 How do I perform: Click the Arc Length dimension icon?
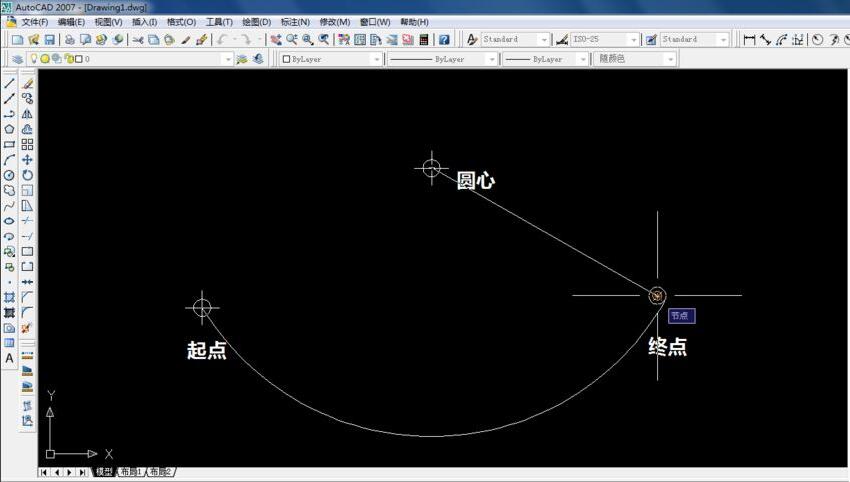781,40
